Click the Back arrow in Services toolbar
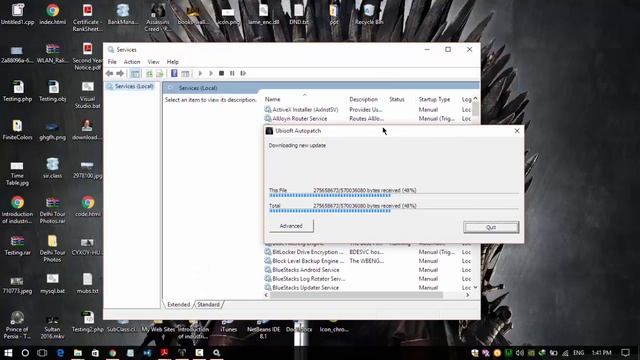640x360 pixels. point(109,73)
